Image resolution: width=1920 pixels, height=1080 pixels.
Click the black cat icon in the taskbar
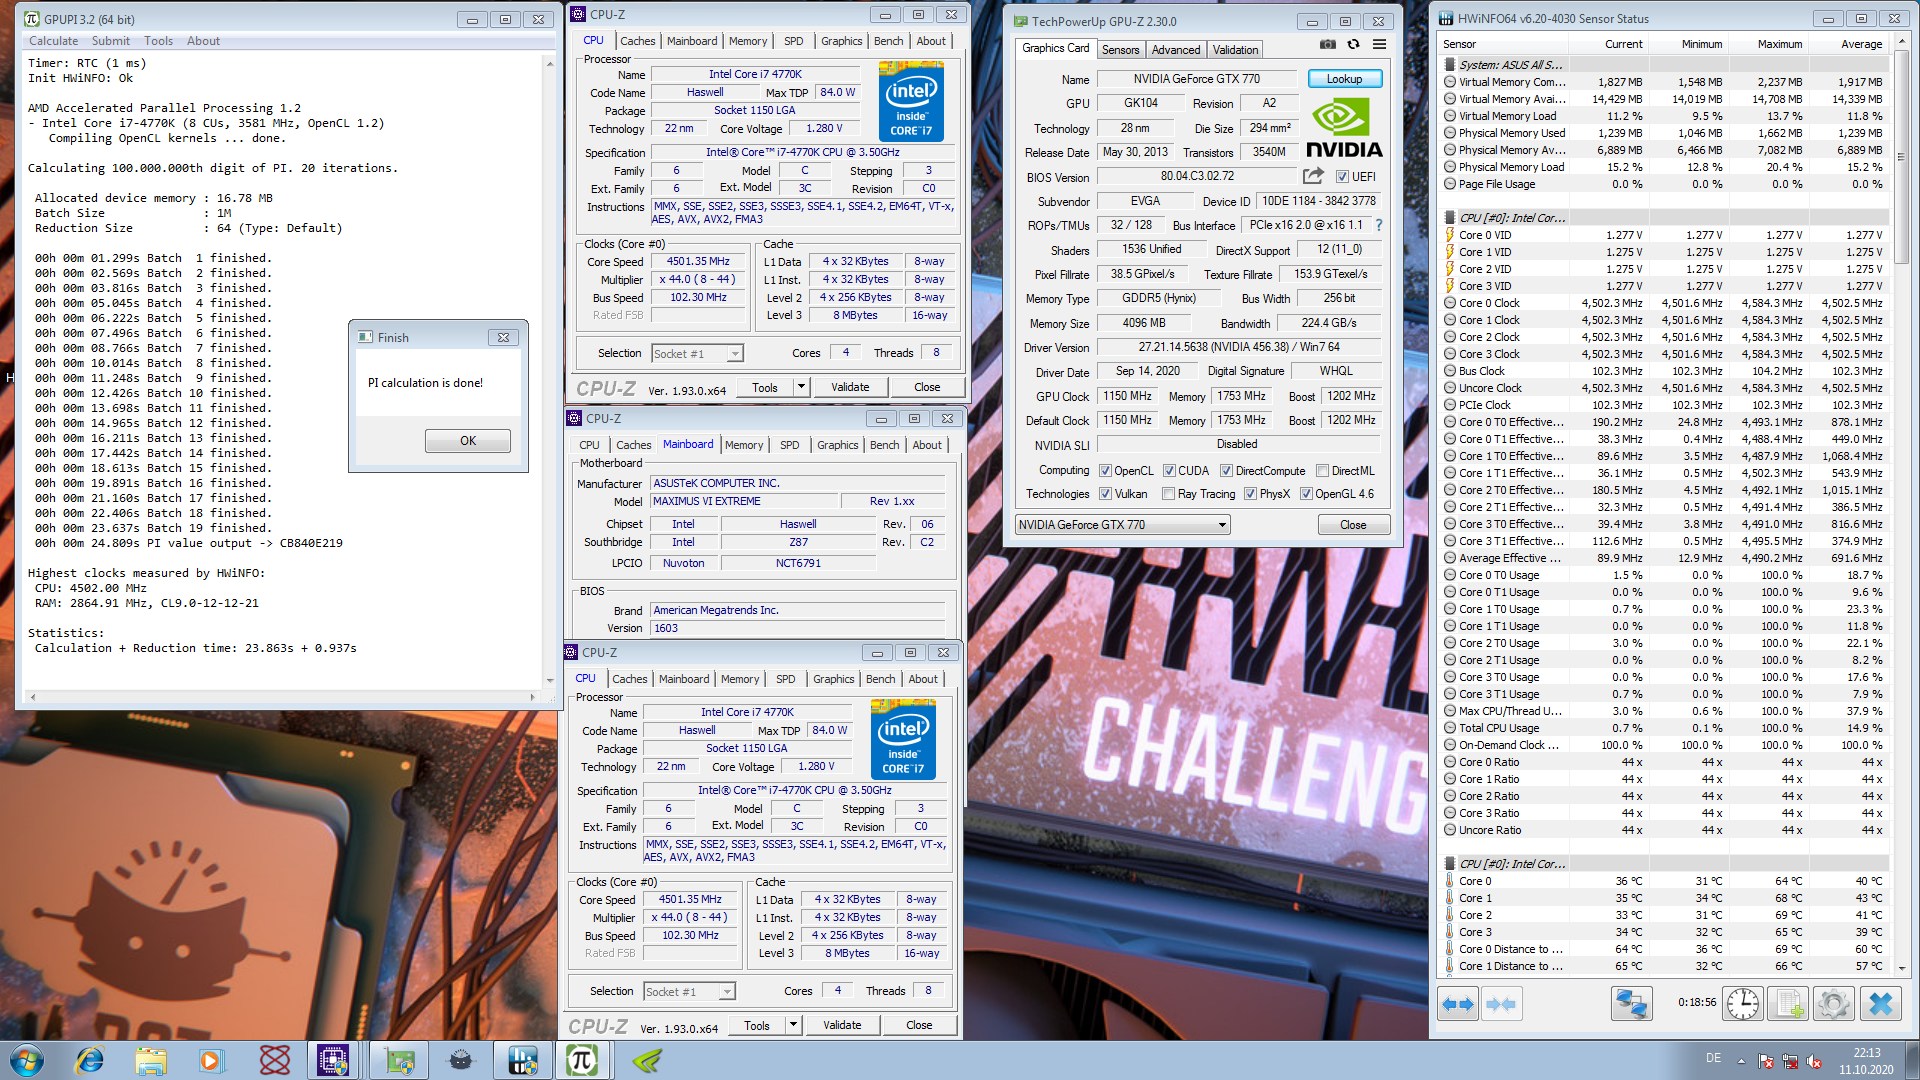[461, 1060]
